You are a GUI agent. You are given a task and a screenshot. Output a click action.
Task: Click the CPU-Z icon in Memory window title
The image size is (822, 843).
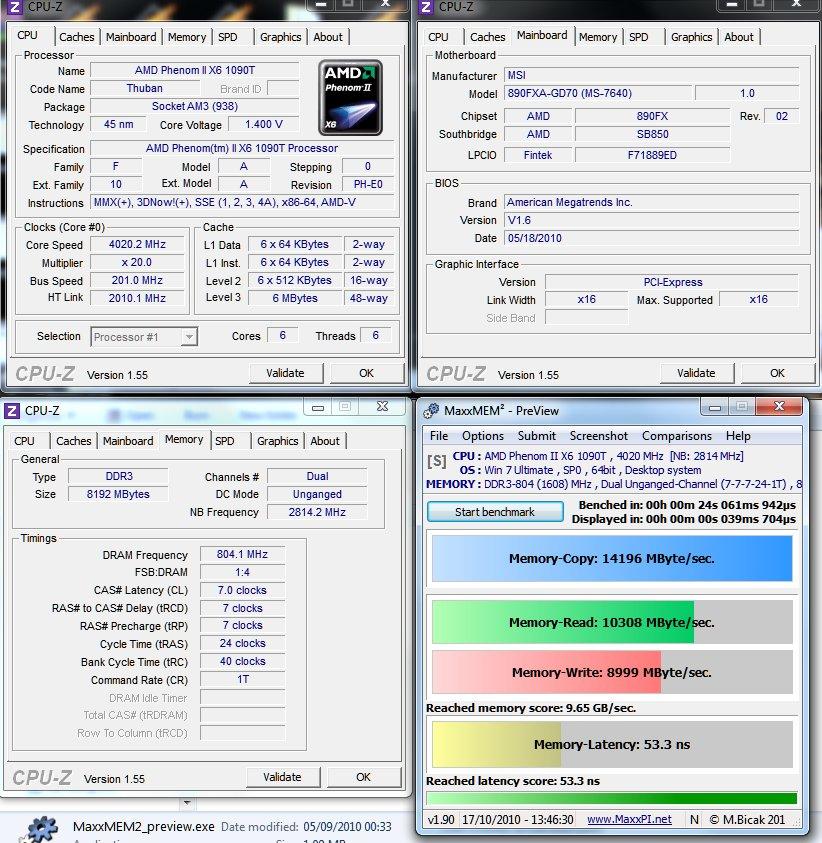pyautogui.click(x=11, y=411)
